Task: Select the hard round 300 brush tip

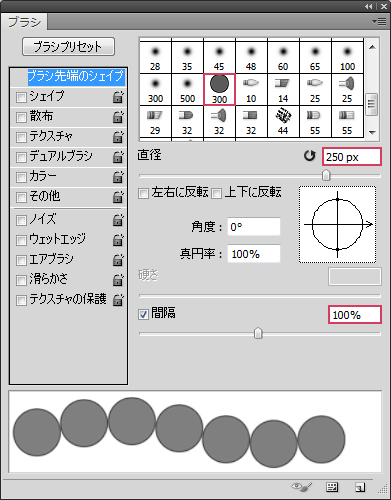Action: (x=219, y=89)
